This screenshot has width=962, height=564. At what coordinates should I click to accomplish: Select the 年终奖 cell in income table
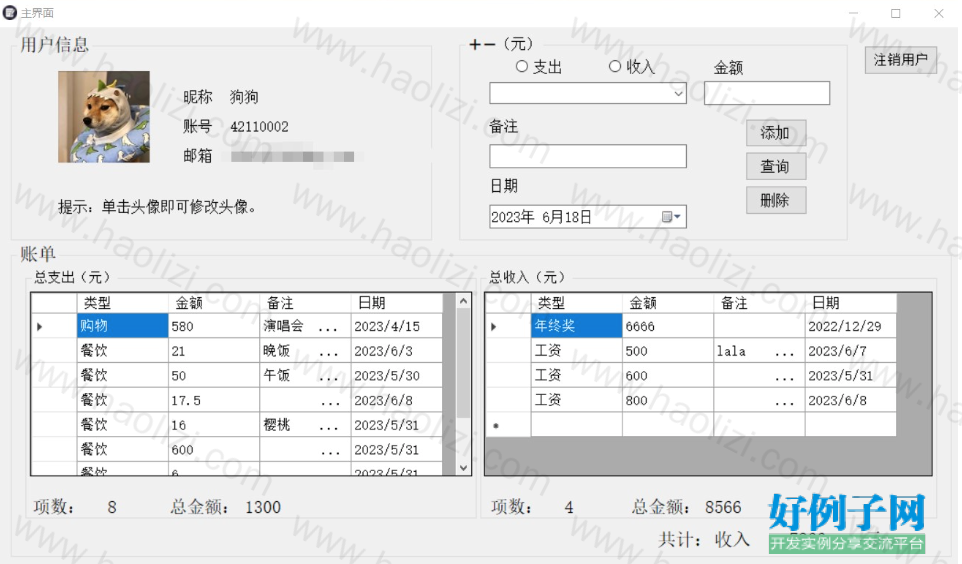[x=576, y=326]
